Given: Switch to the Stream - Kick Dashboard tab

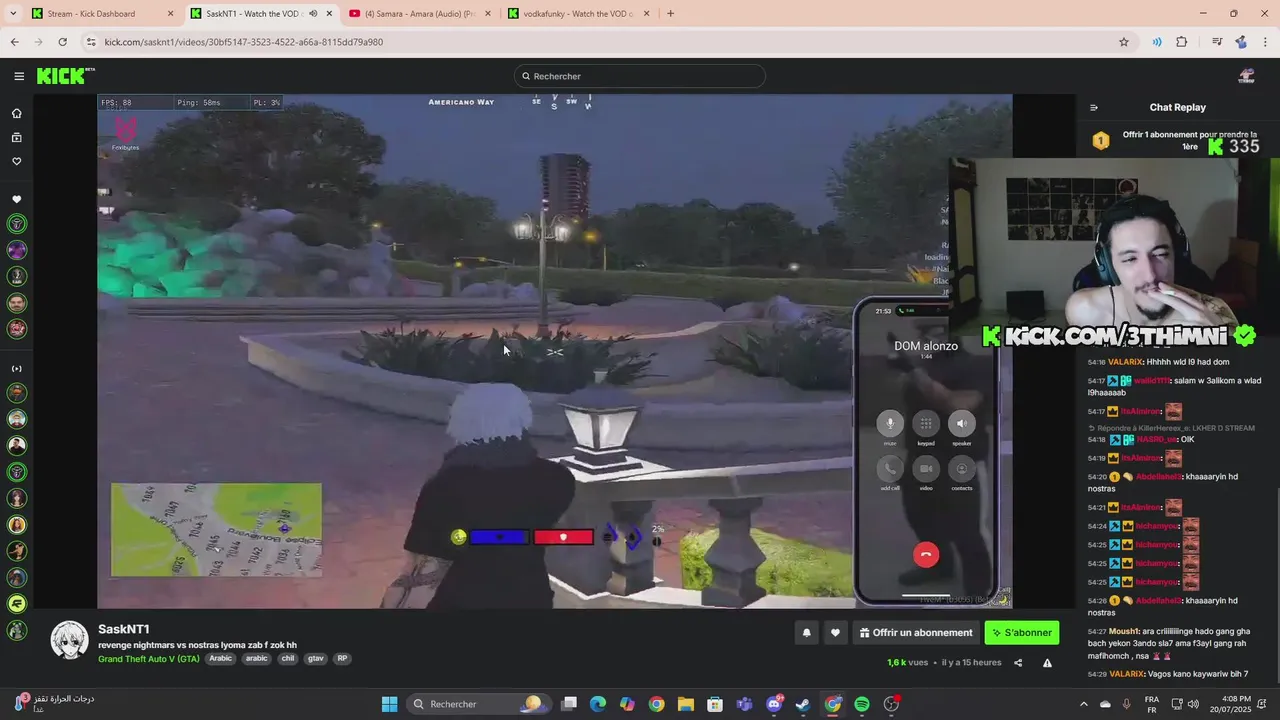Looking at the screenshot, I should tap(103, 14).
